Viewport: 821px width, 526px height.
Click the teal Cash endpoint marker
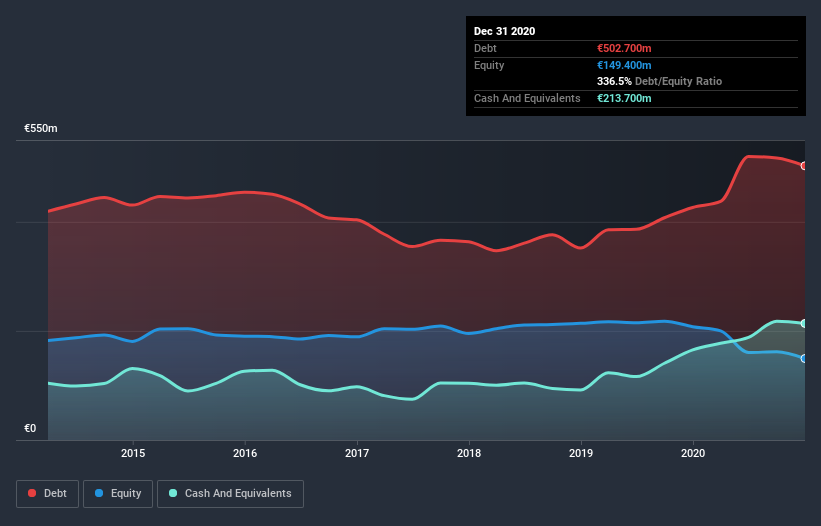[x=804, y=323]
